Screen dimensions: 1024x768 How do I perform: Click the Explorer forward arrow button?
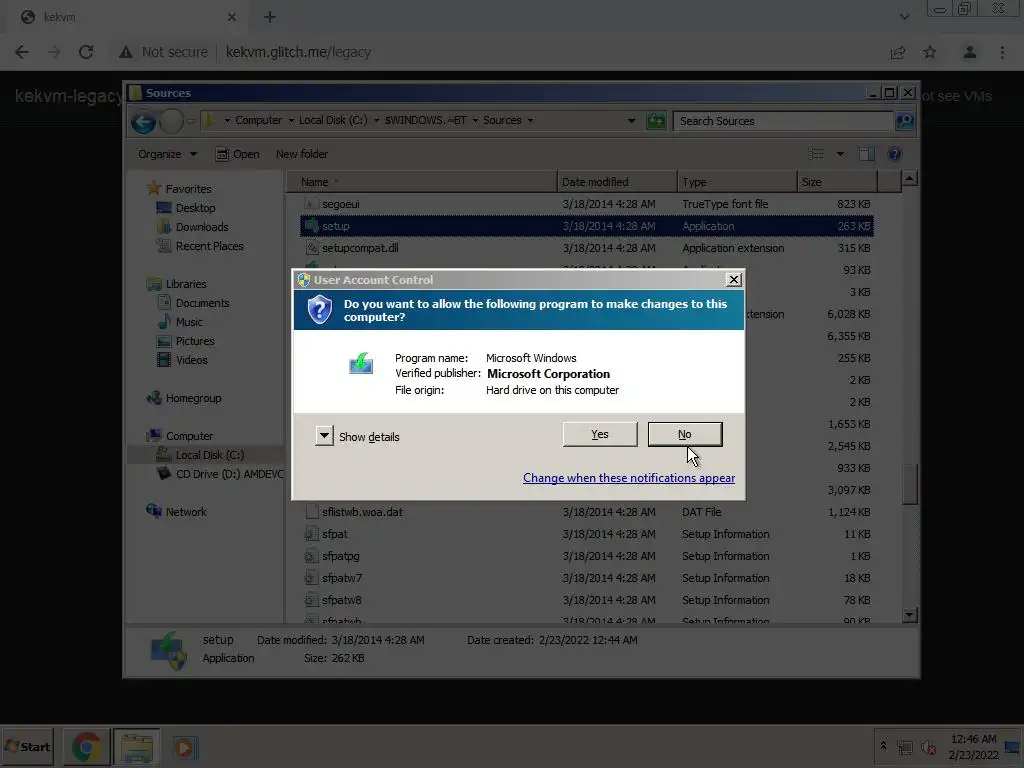(x=171, y=121)
